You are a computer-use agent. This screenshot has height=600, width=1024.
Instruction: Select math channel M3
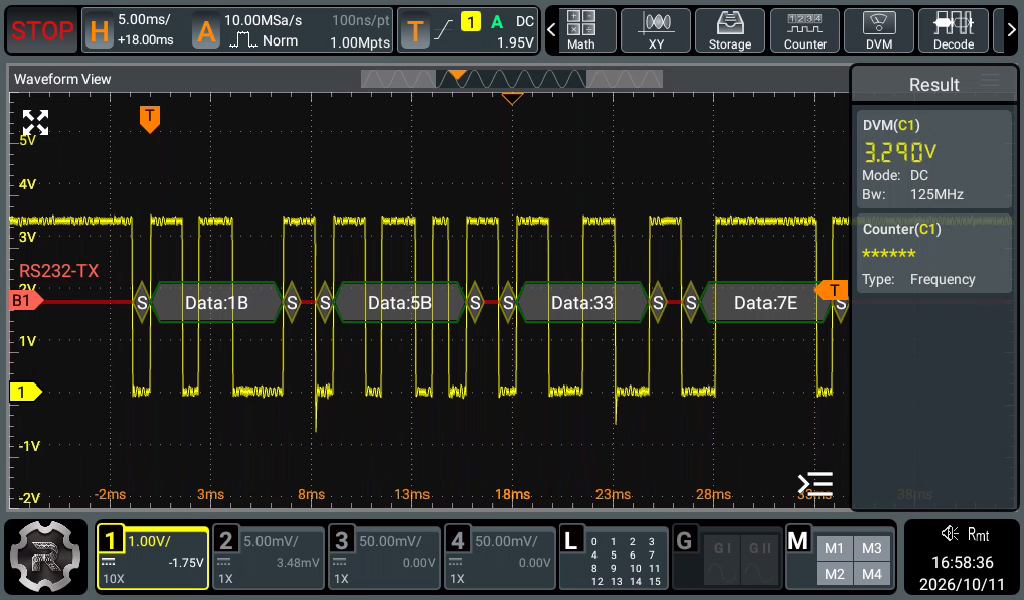tap(871, 548)
